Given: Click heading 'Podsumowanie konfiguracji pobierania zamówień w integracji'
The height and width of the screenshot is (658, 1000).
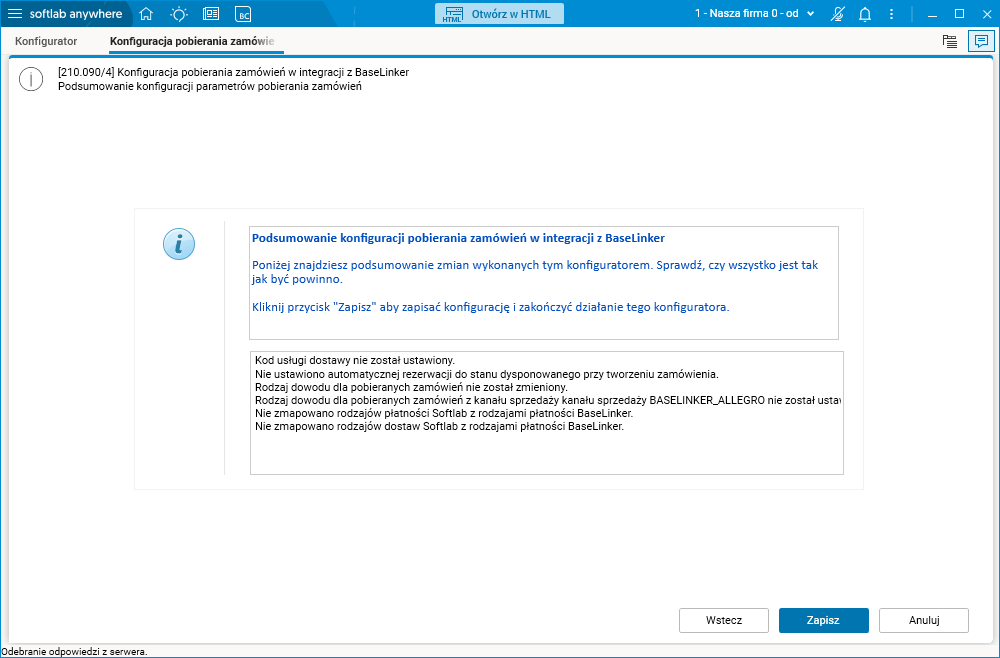Looking at the screenshot, I should coord(458,238).
